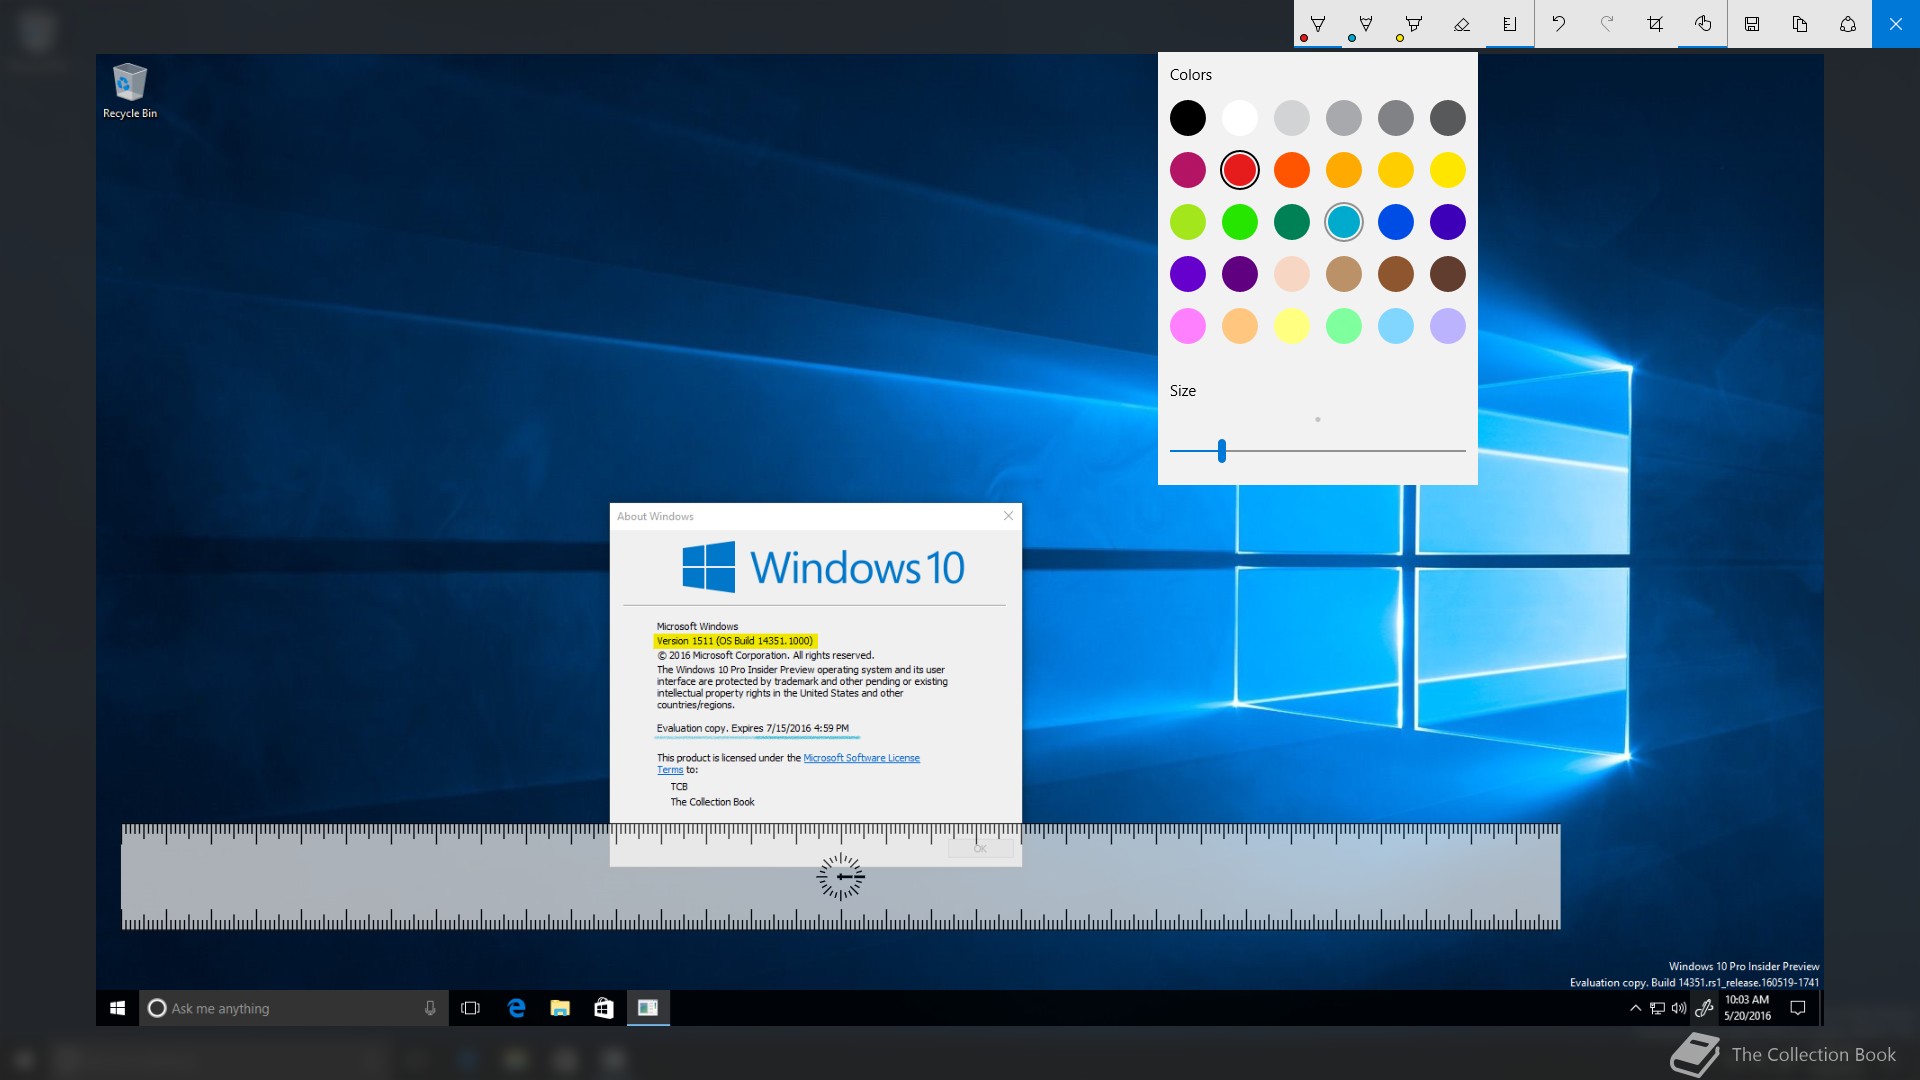The width and height of the screenshot is (1920, 1080).
Task: Open File Explorer from the taskbar
Action: pos(560,1008)
